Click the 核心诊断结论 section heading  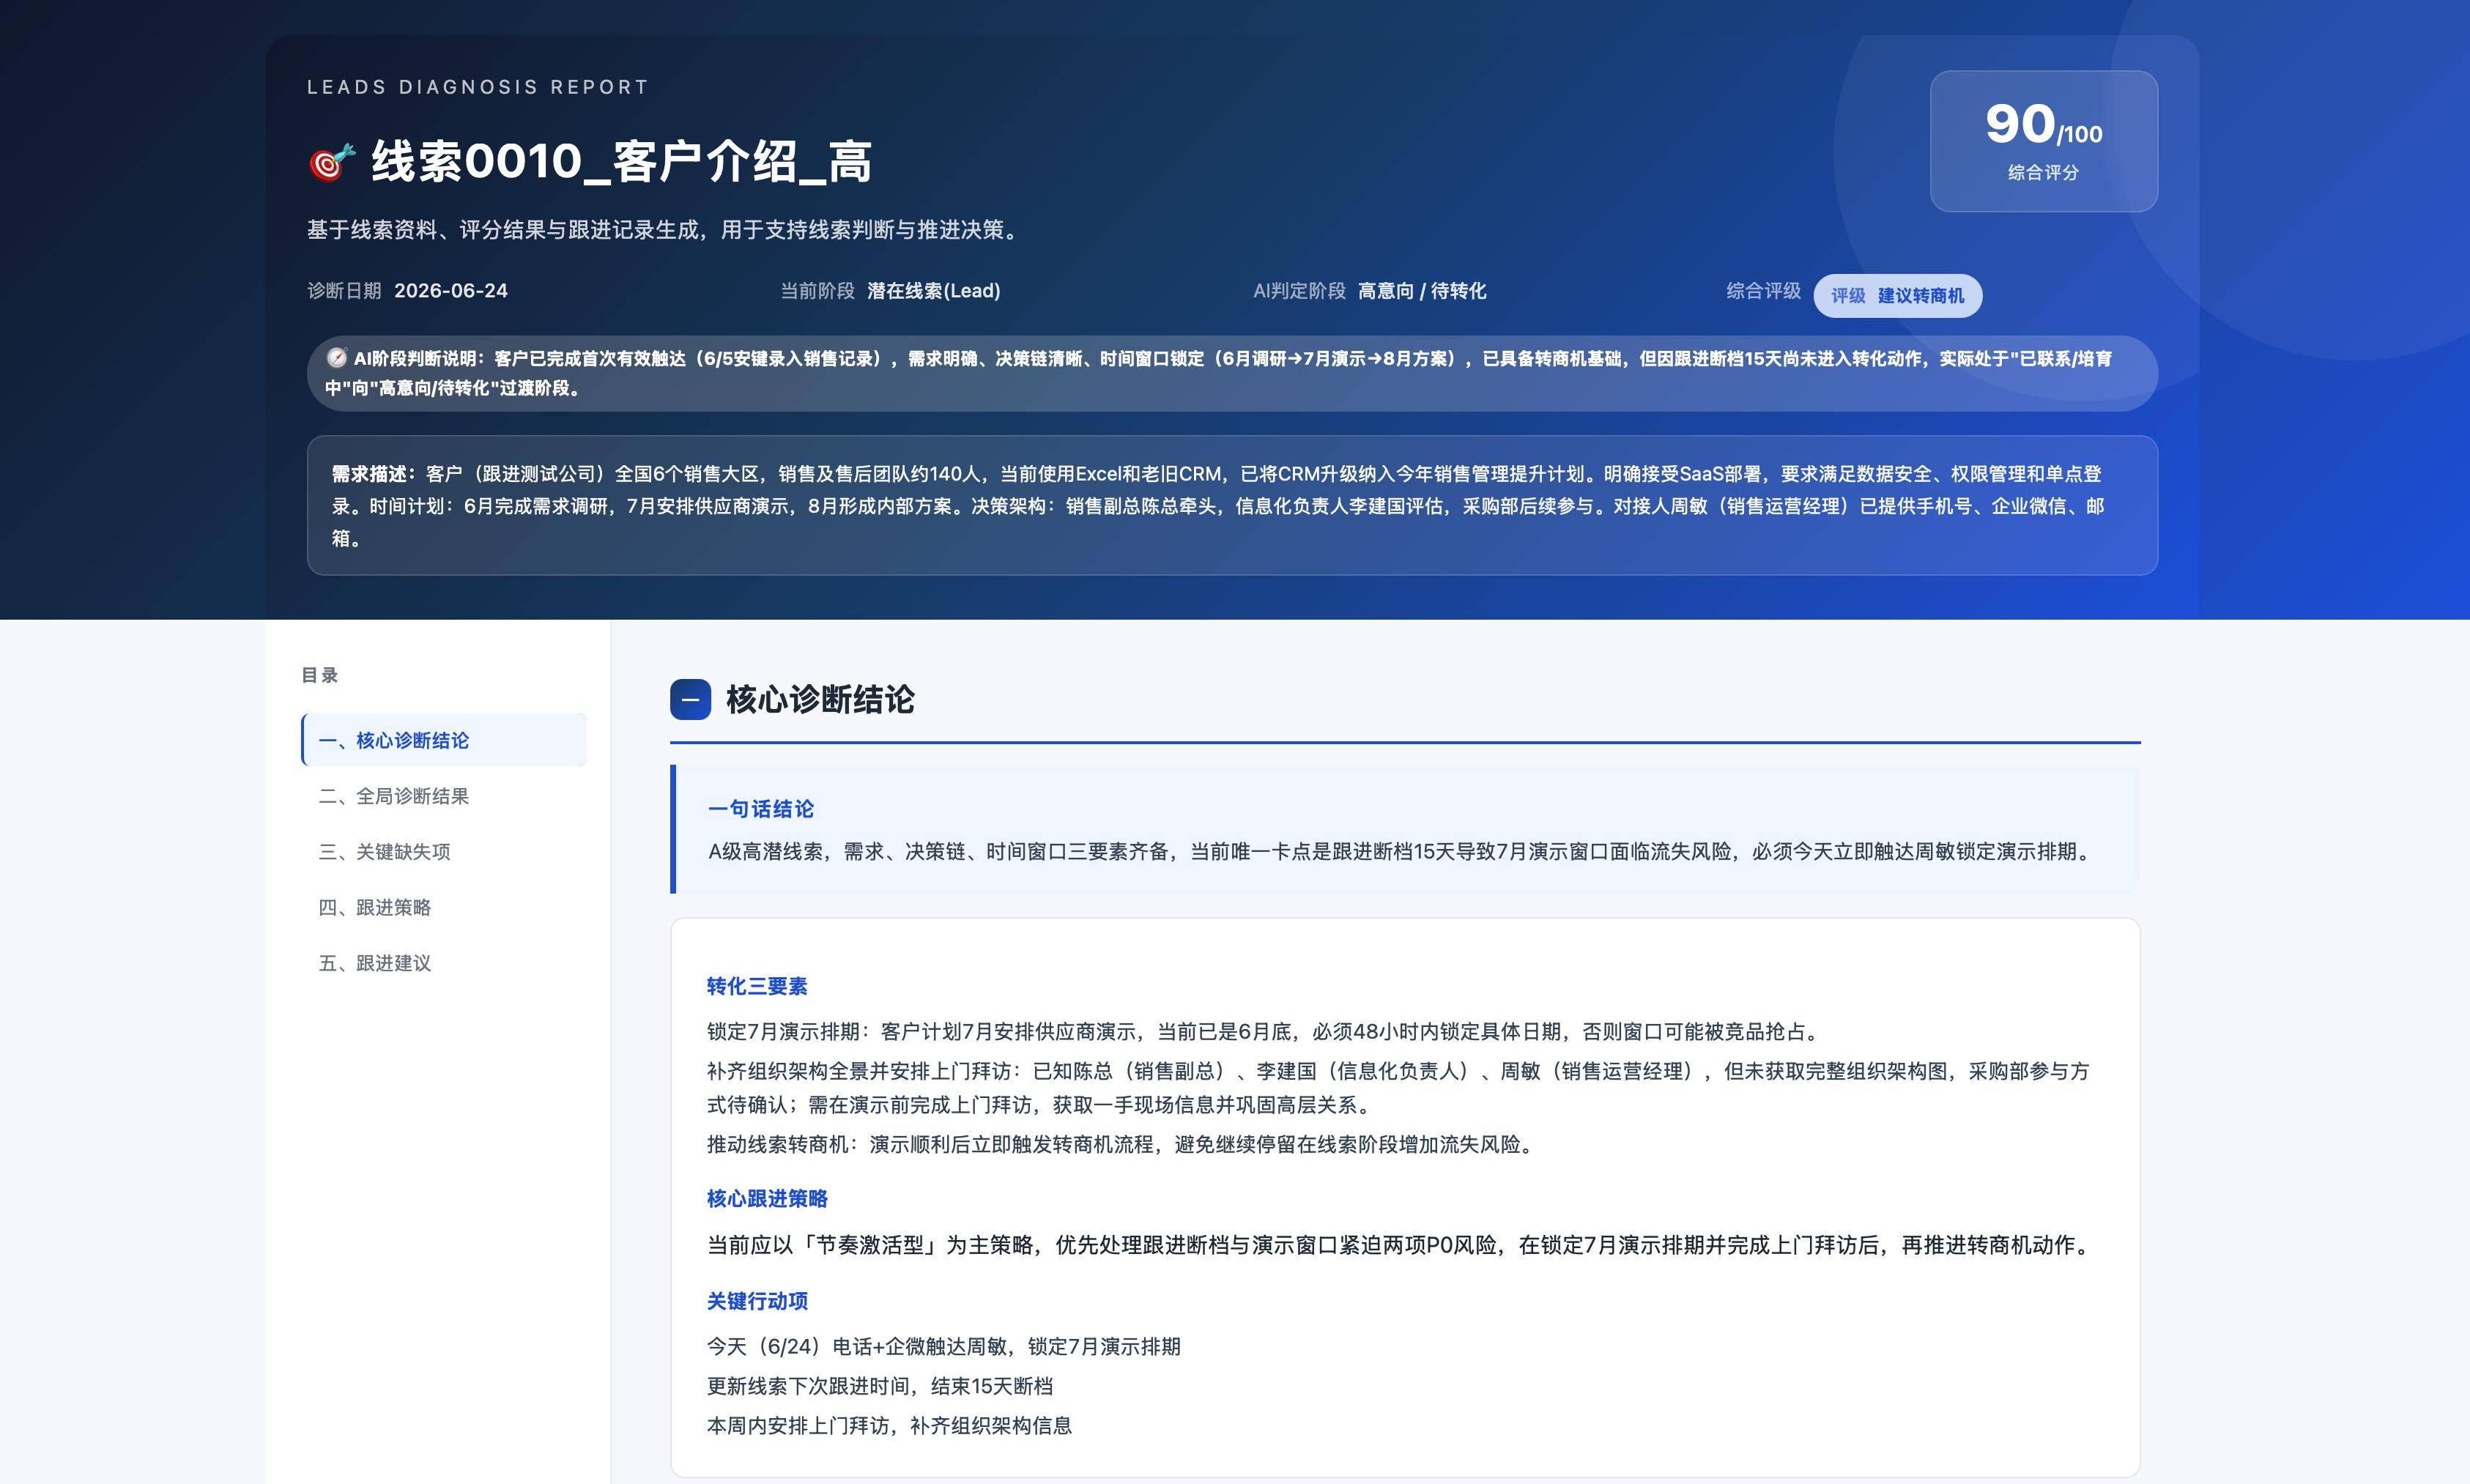820,700
